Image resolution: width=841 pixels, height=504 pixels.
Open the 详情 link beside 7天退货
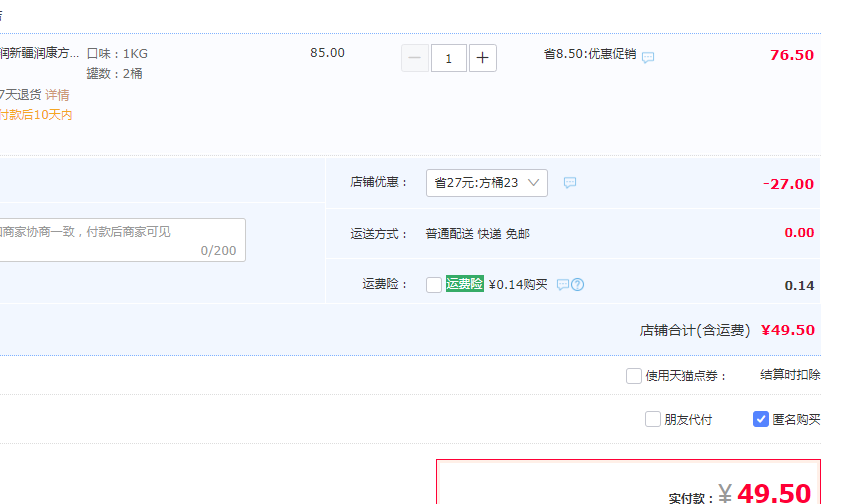pos(57,95)
